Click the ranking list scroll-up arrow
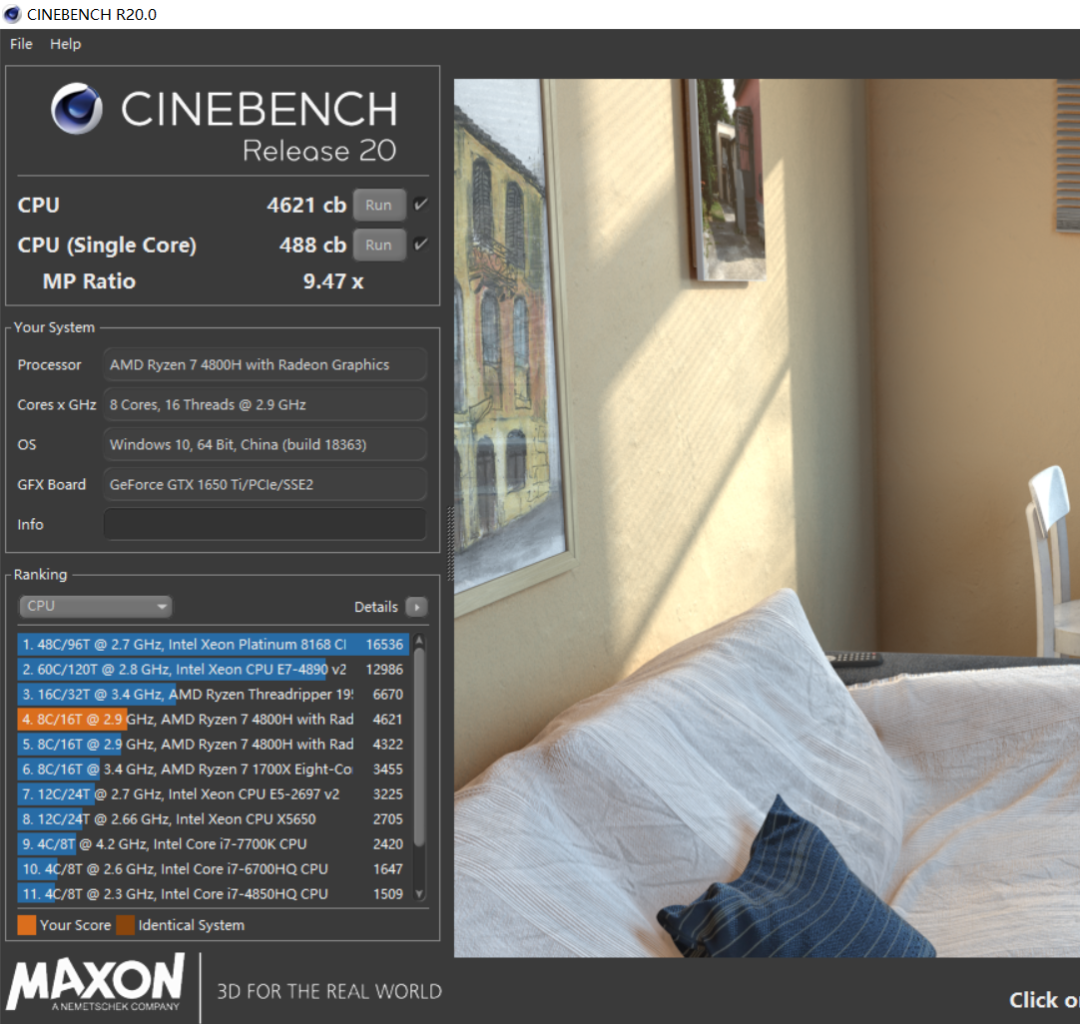Screen dimensions: 1080x1024 419,640
